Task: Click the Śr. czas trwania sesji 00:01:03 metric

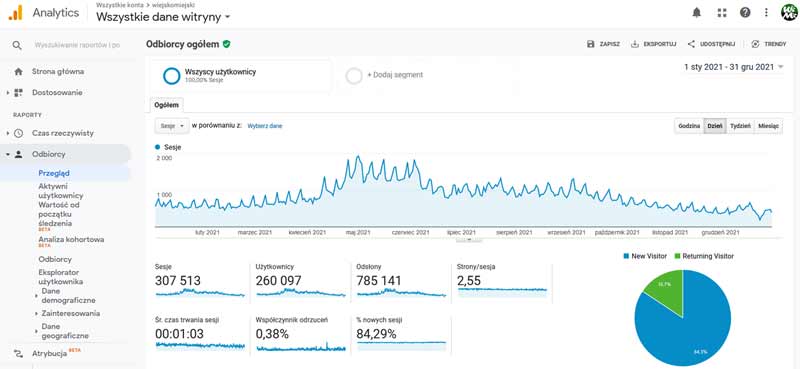Action: pos(199,334)
